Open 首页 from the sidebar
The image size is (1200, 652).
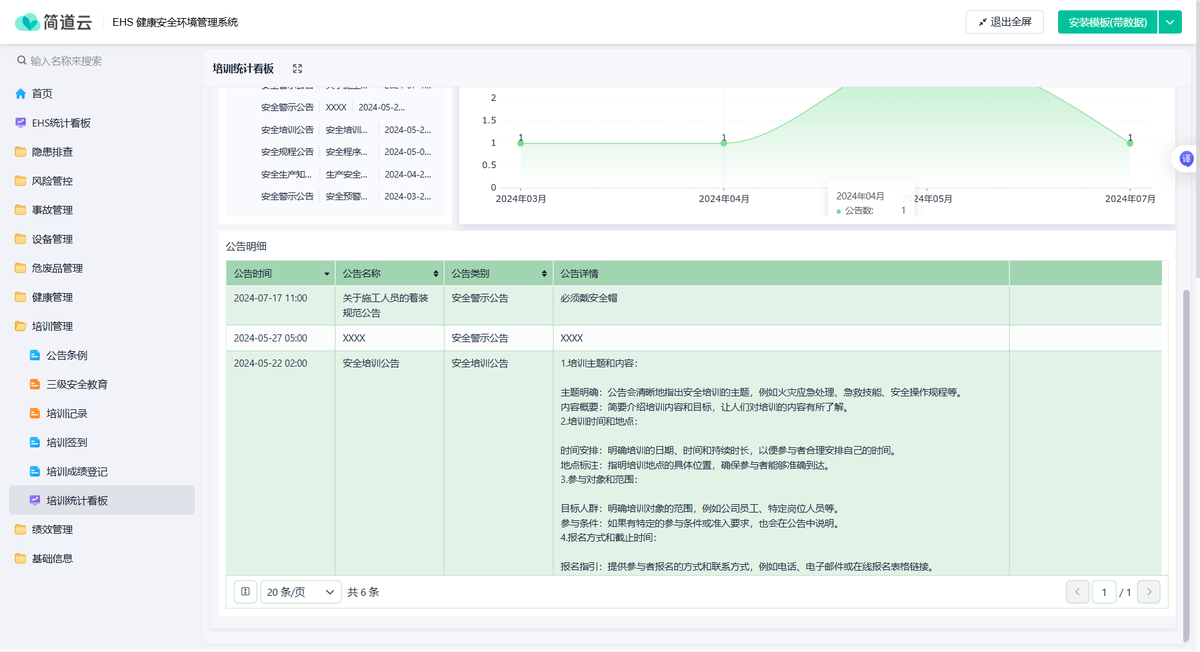click(41, 94)
